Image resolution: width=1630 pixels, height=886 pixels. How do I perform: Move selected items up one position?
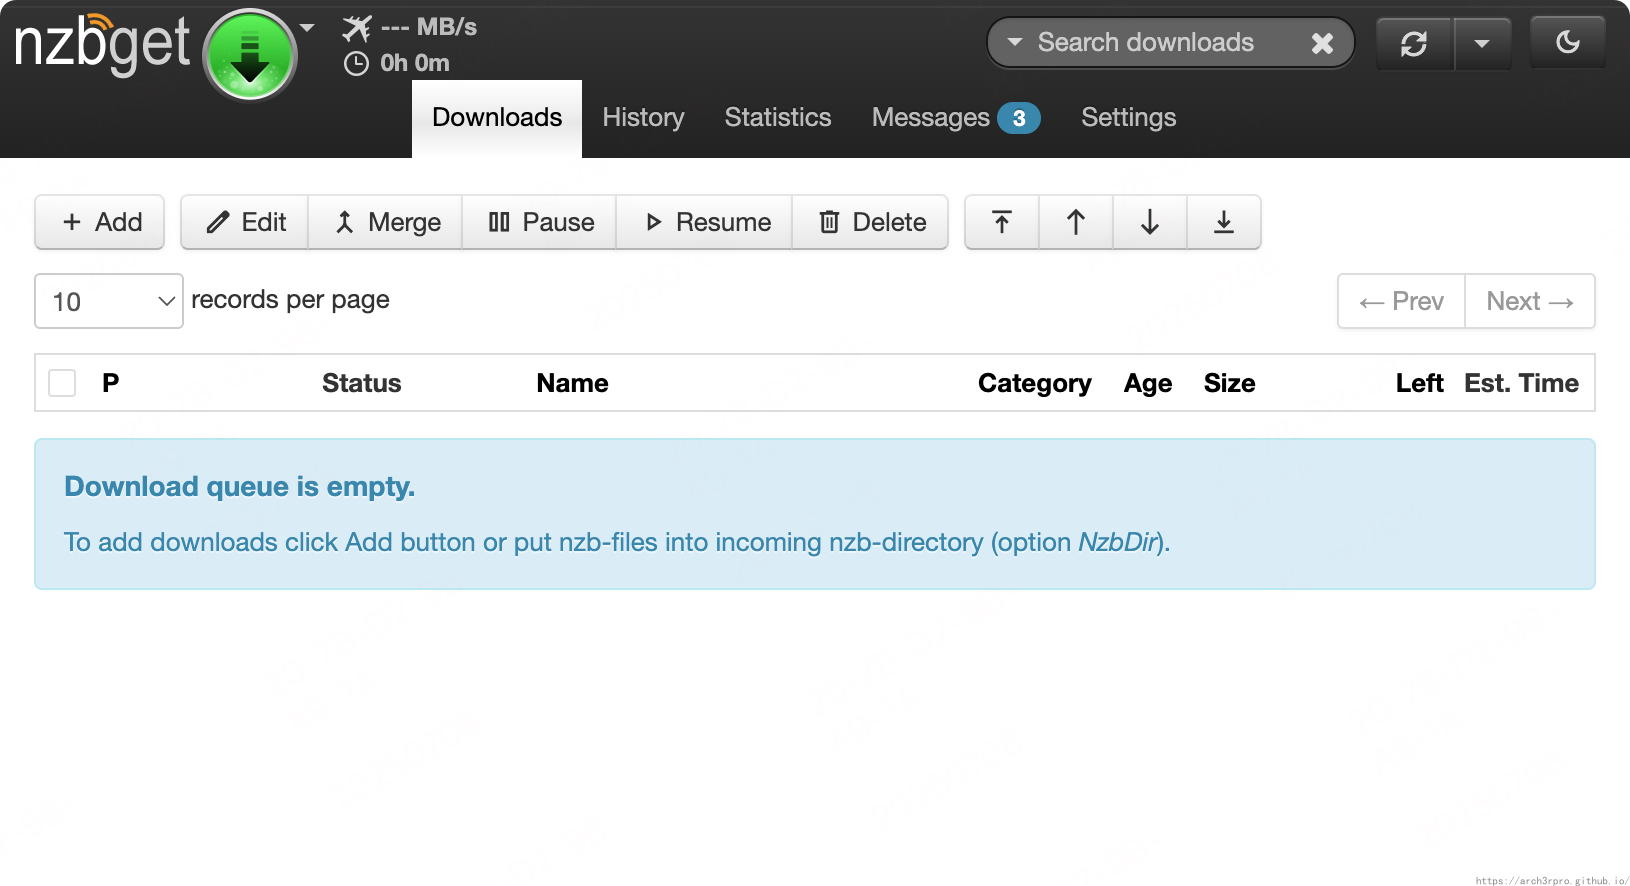point(1075,222)
